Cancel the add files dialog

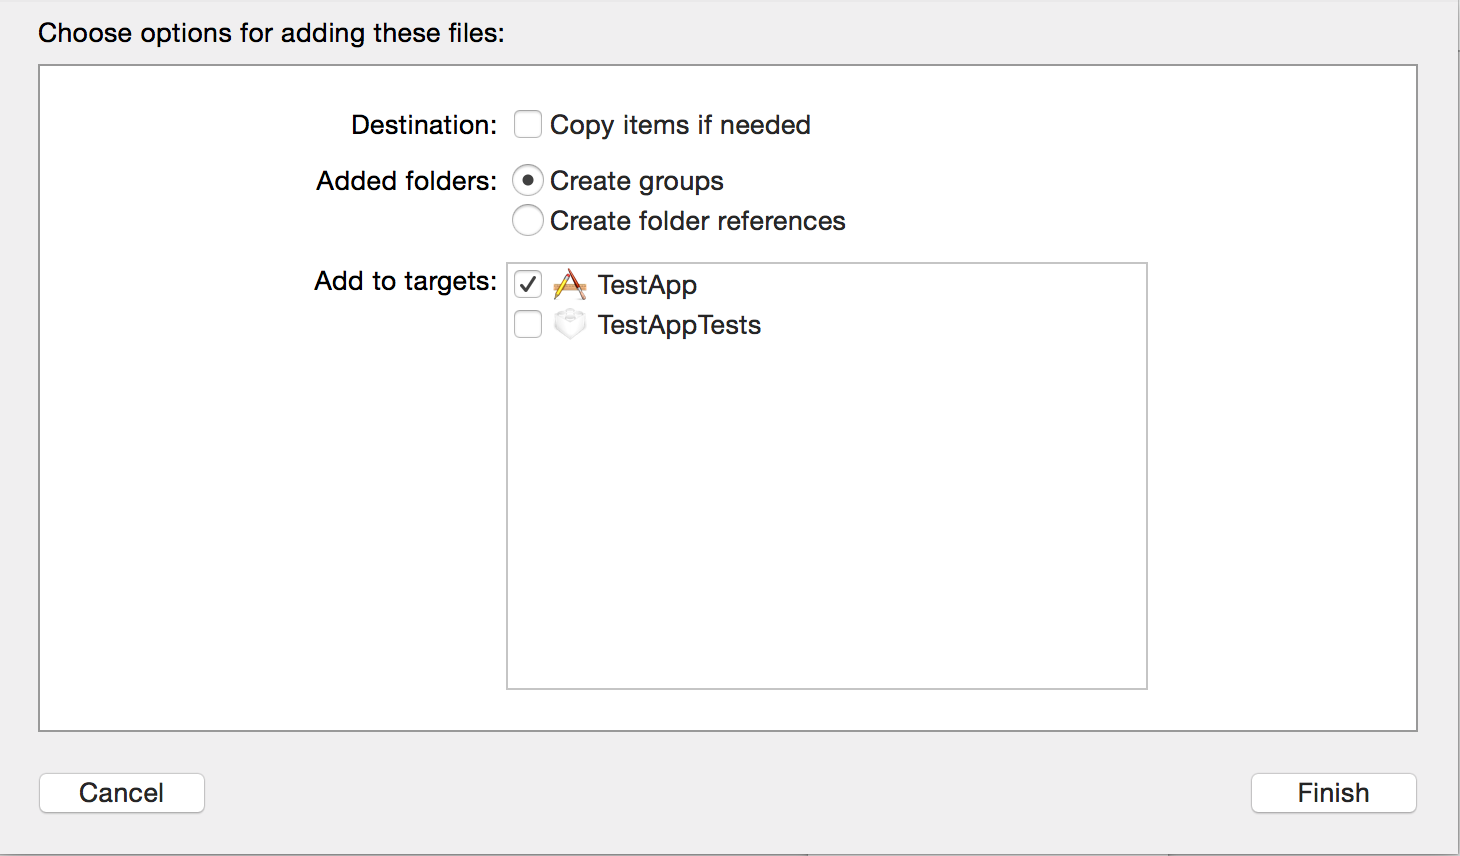[x=122, y=793]
